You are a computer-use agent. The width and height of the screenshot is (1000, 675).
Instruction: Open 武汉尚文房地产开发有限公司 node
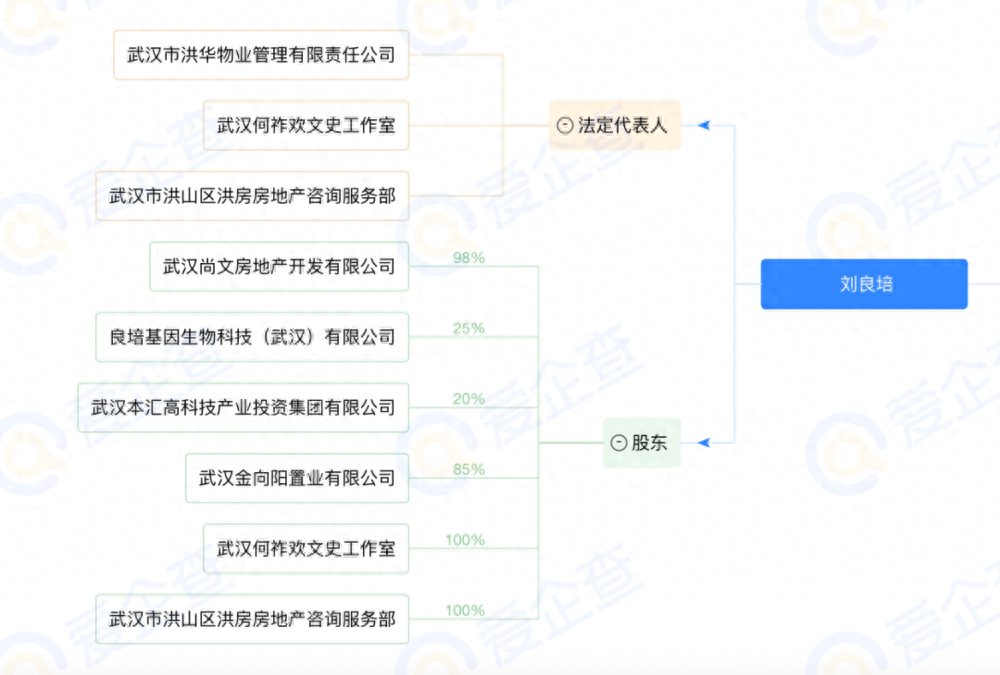pyautogui.click(x=279, y=267)
